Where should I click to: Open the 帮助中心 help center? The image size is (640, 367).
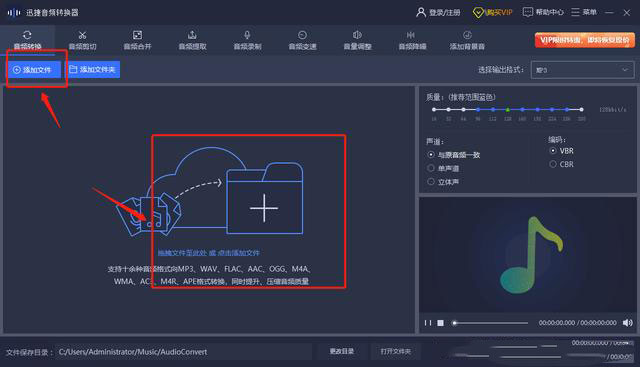[x=543, y=12]
